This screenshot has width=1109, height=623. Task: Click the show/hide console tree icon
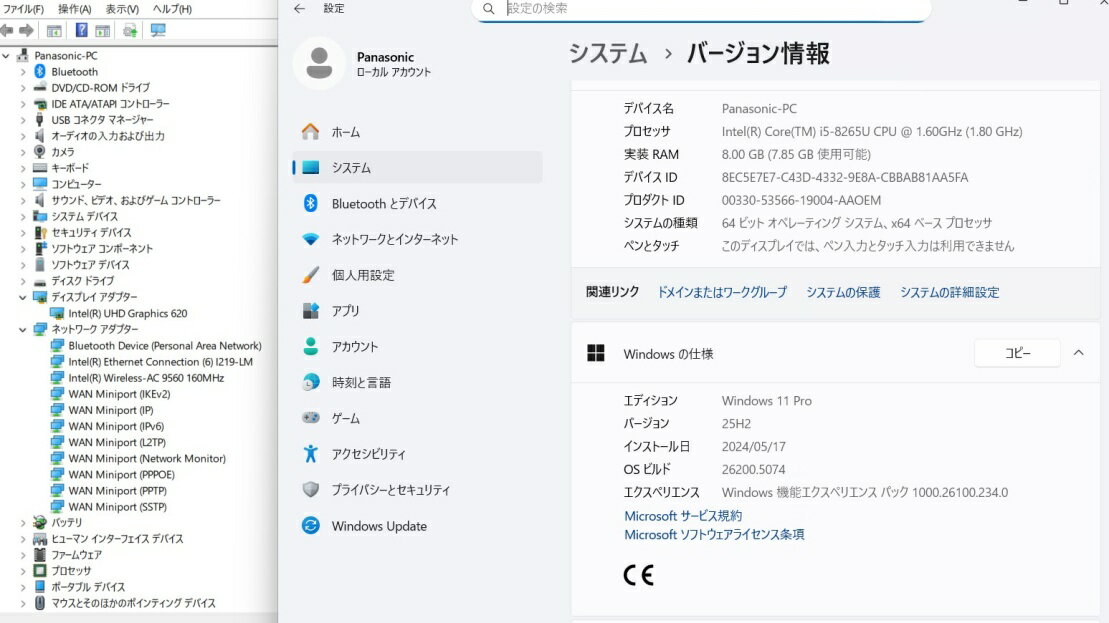54,30
